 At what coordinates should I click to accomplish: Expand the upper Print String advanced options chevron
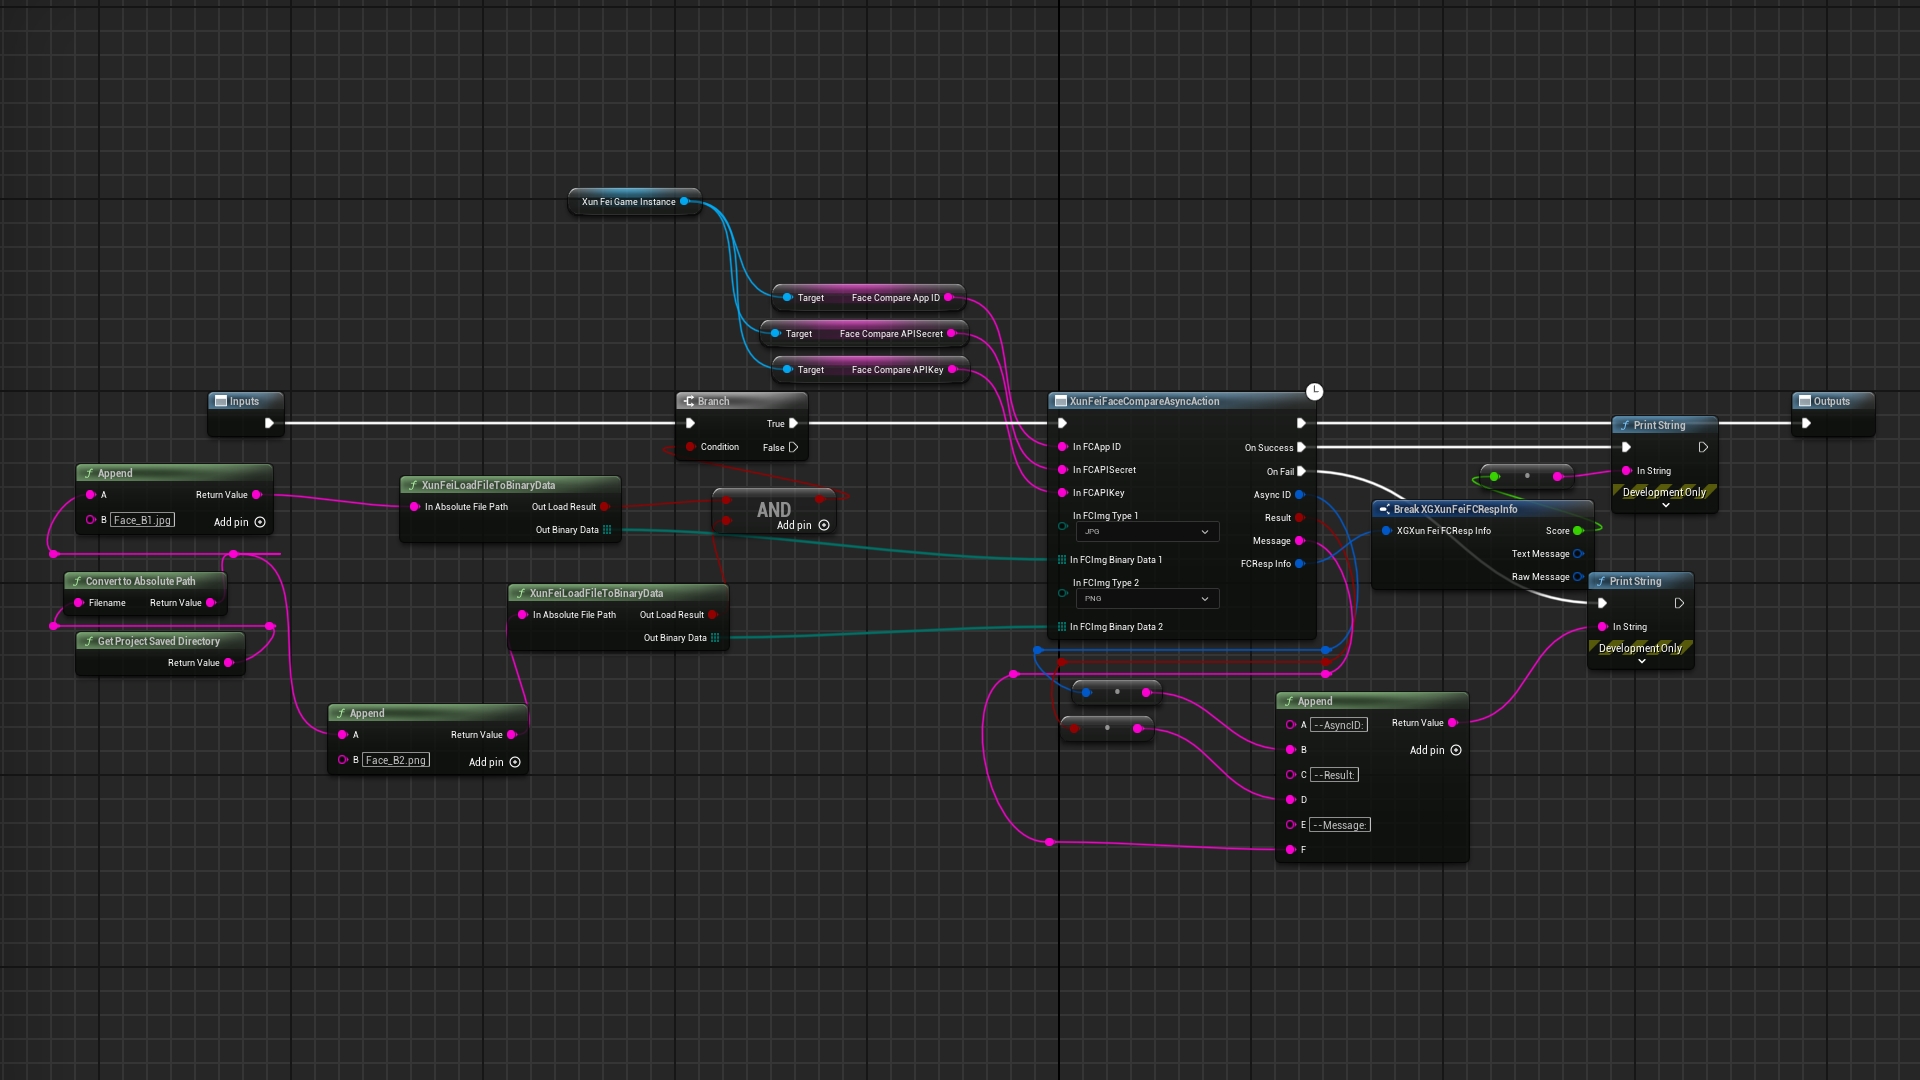point(1665,506)
